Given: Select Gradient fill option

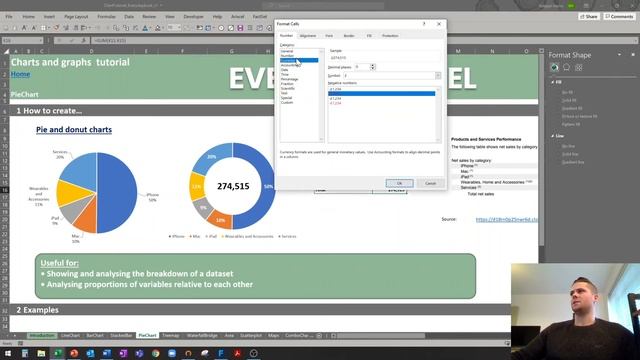Looking at the screenshot, I should coord(571,109).
